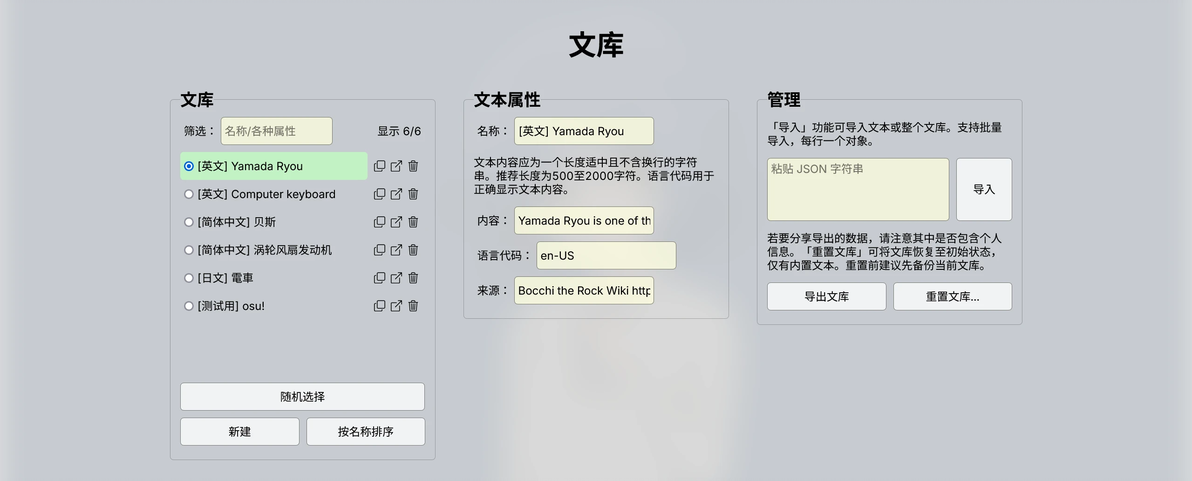Viewport: 1192px width, 481px height.
Task: Duplicate the Computer keyboard entry
Action: pyautogui.click(x=379, y=195)
